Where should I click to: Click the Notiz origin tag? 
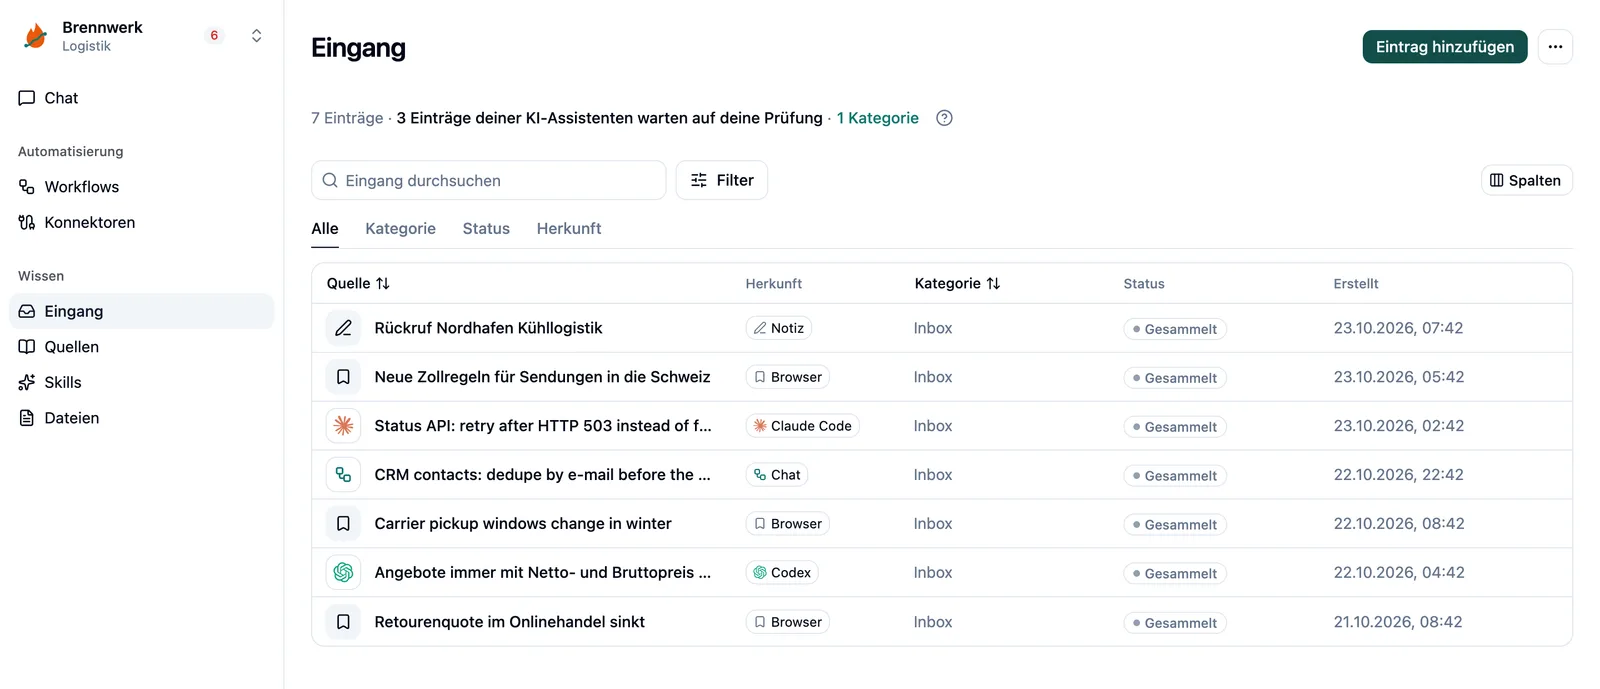tap(779, 328)
